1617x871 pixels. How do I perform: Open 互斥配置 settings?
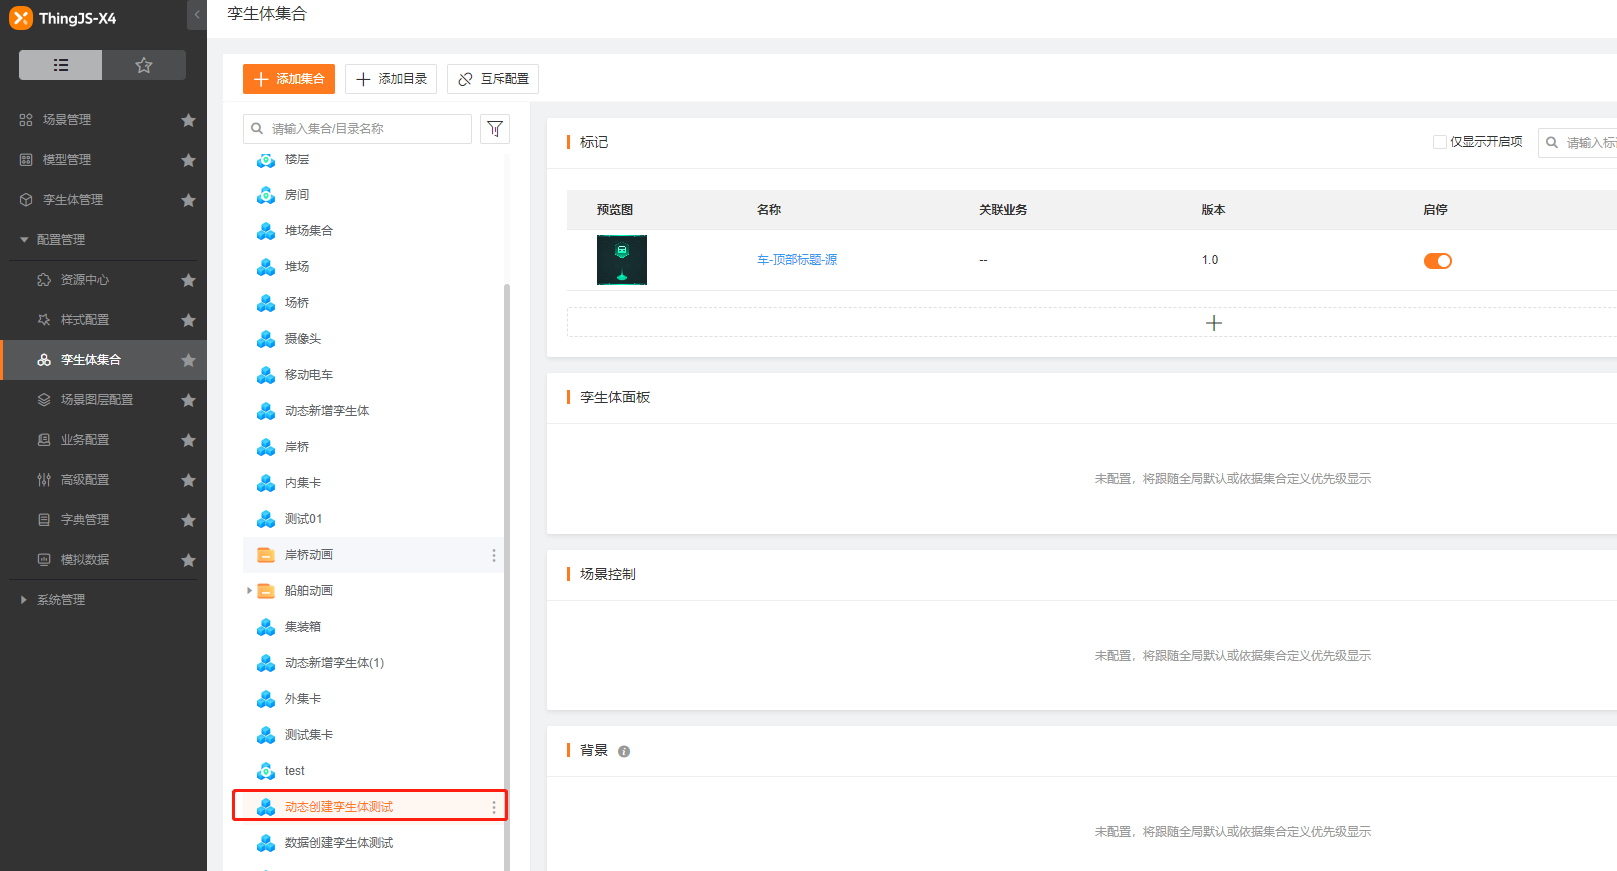493,79
